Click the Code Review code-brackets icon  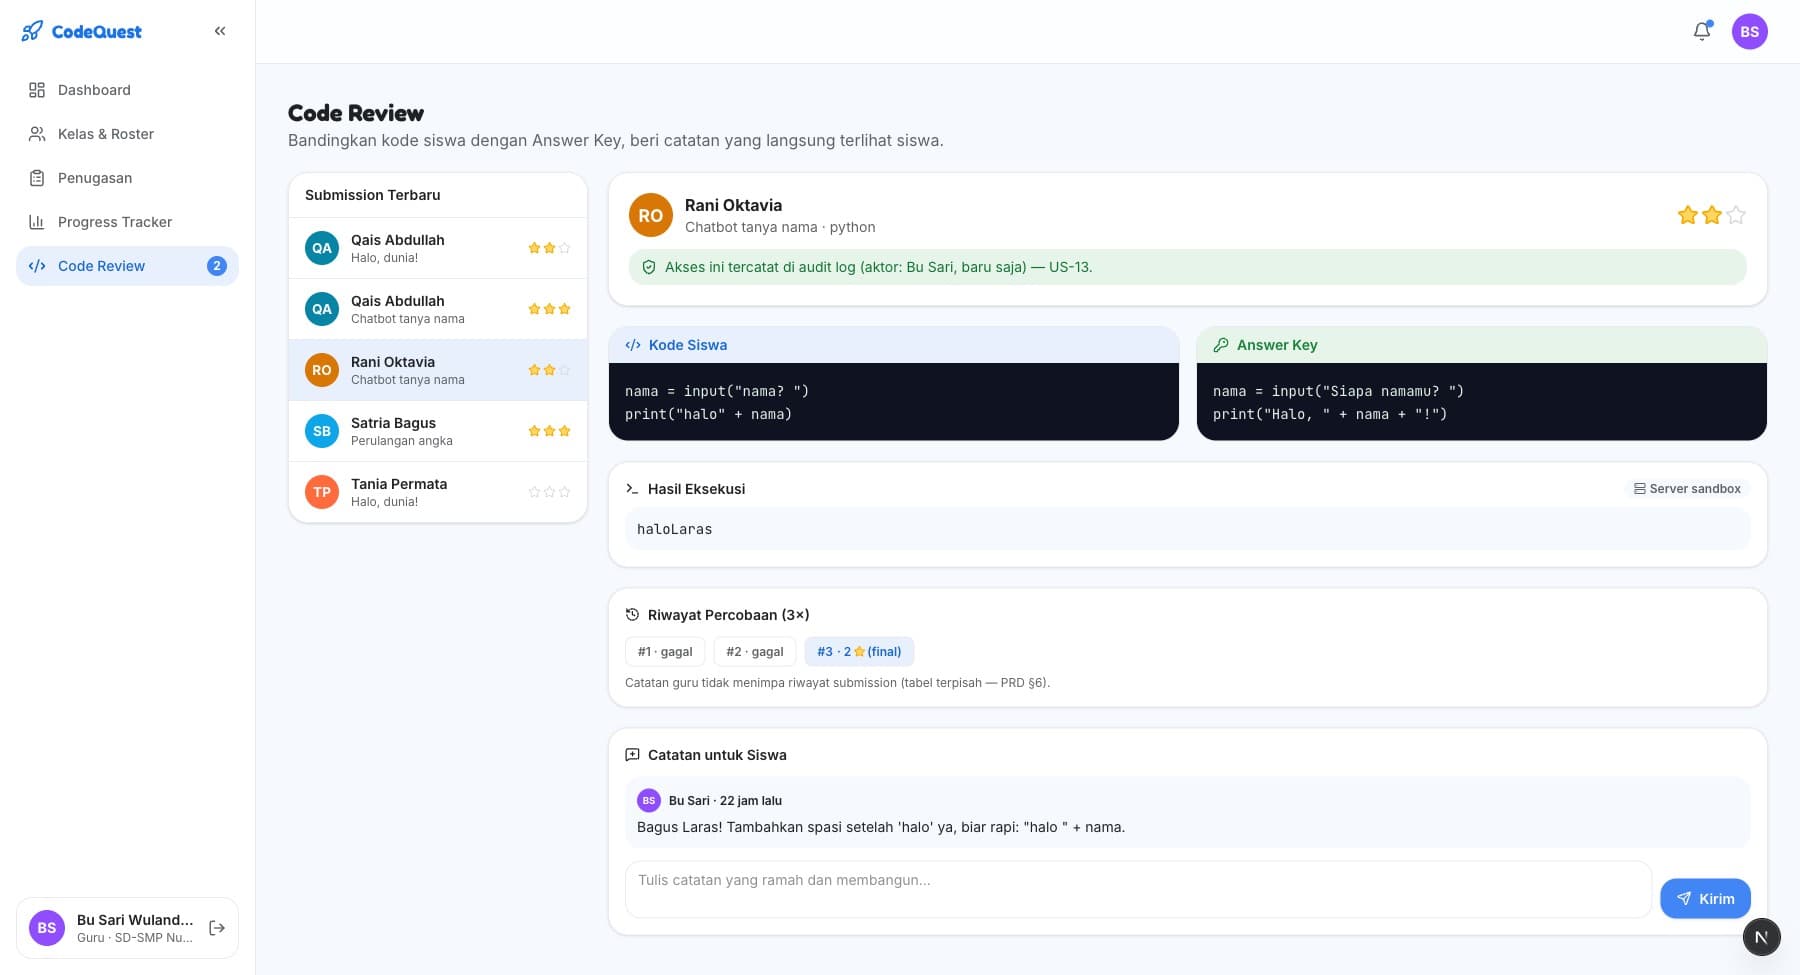[x=37, y=266]
